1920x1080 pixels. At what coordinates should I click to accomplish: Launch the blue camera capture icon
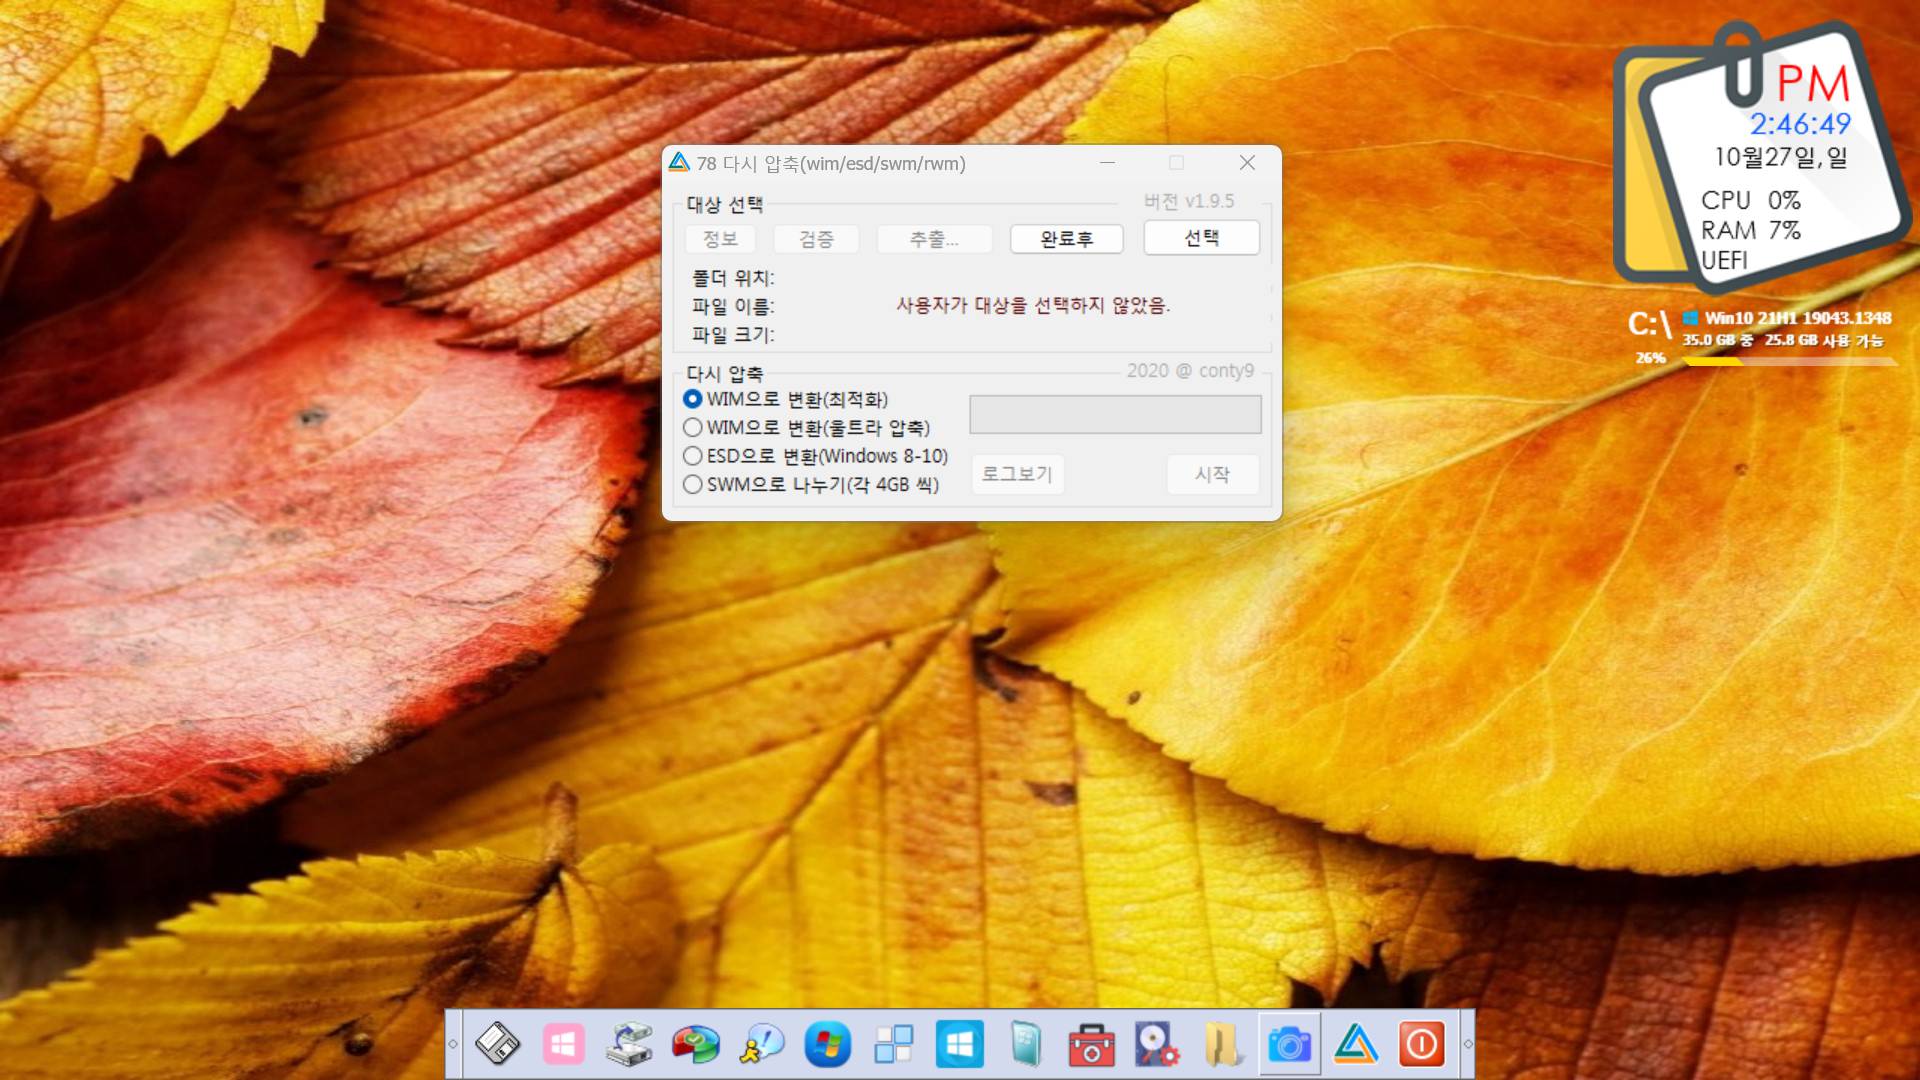point(1289,1044)
